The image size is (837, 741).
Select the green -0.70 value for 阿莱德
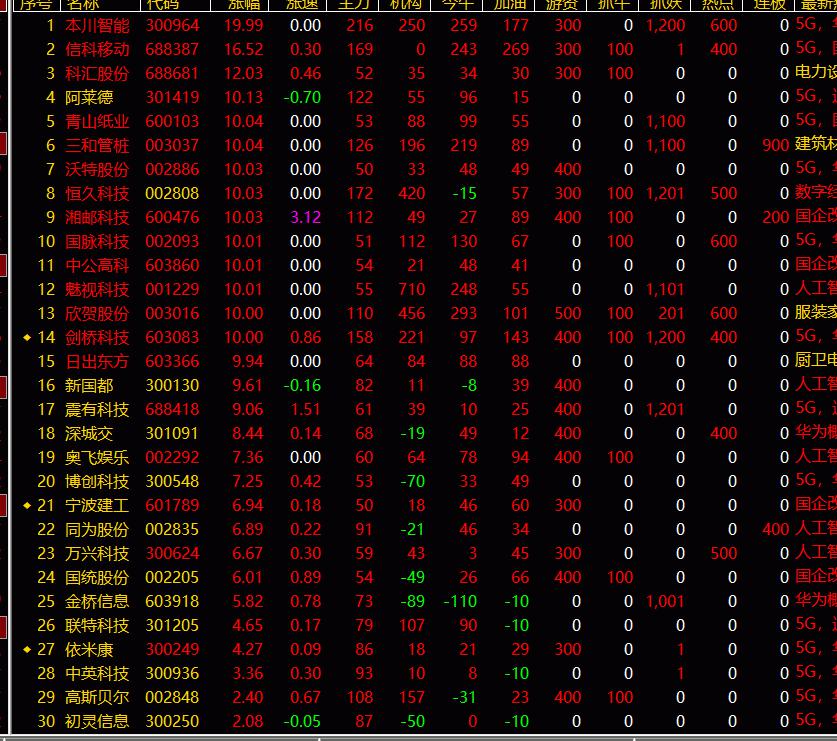click(302, 98)
